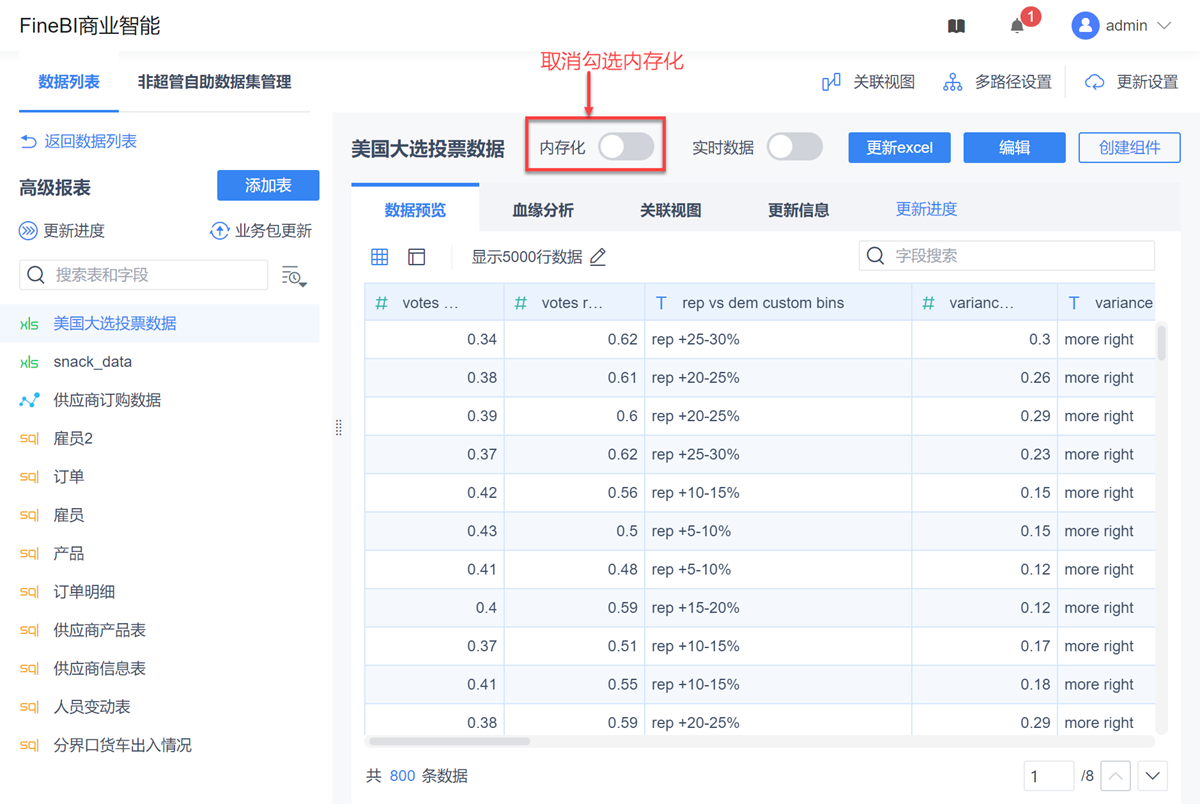Focus the page number input field
The height and width of the screenshot is (804, 1200).
(x=1049, y=776)
